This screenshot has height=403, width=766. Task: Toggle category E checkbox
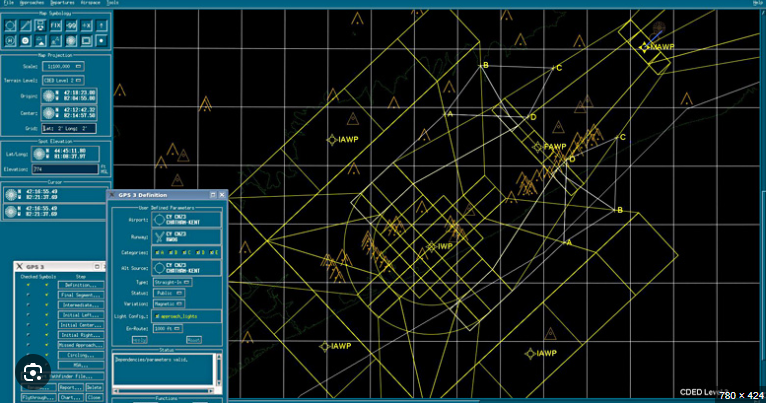point(212,253)
